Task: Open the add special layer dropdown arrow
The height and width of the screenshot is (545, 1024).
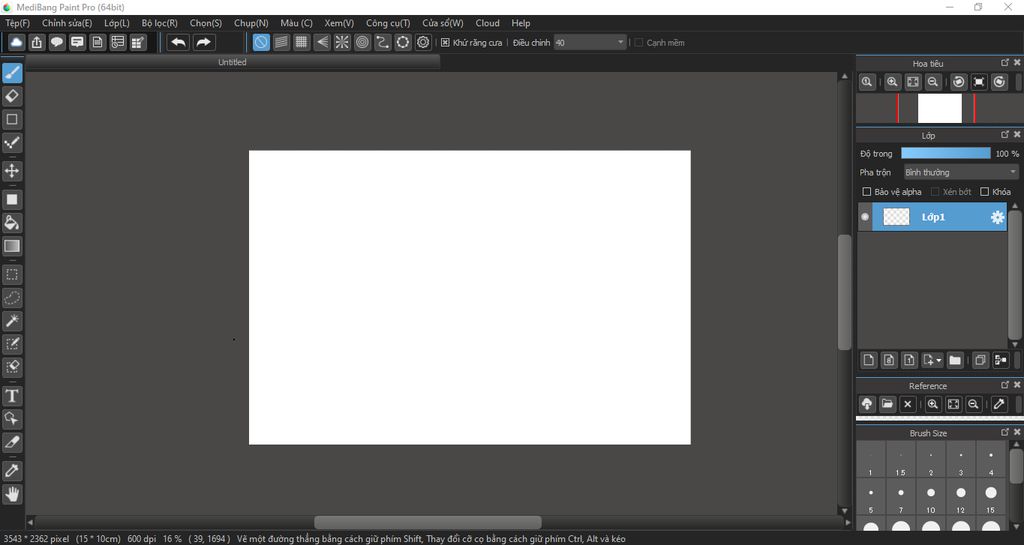Action: pos(939,360)
